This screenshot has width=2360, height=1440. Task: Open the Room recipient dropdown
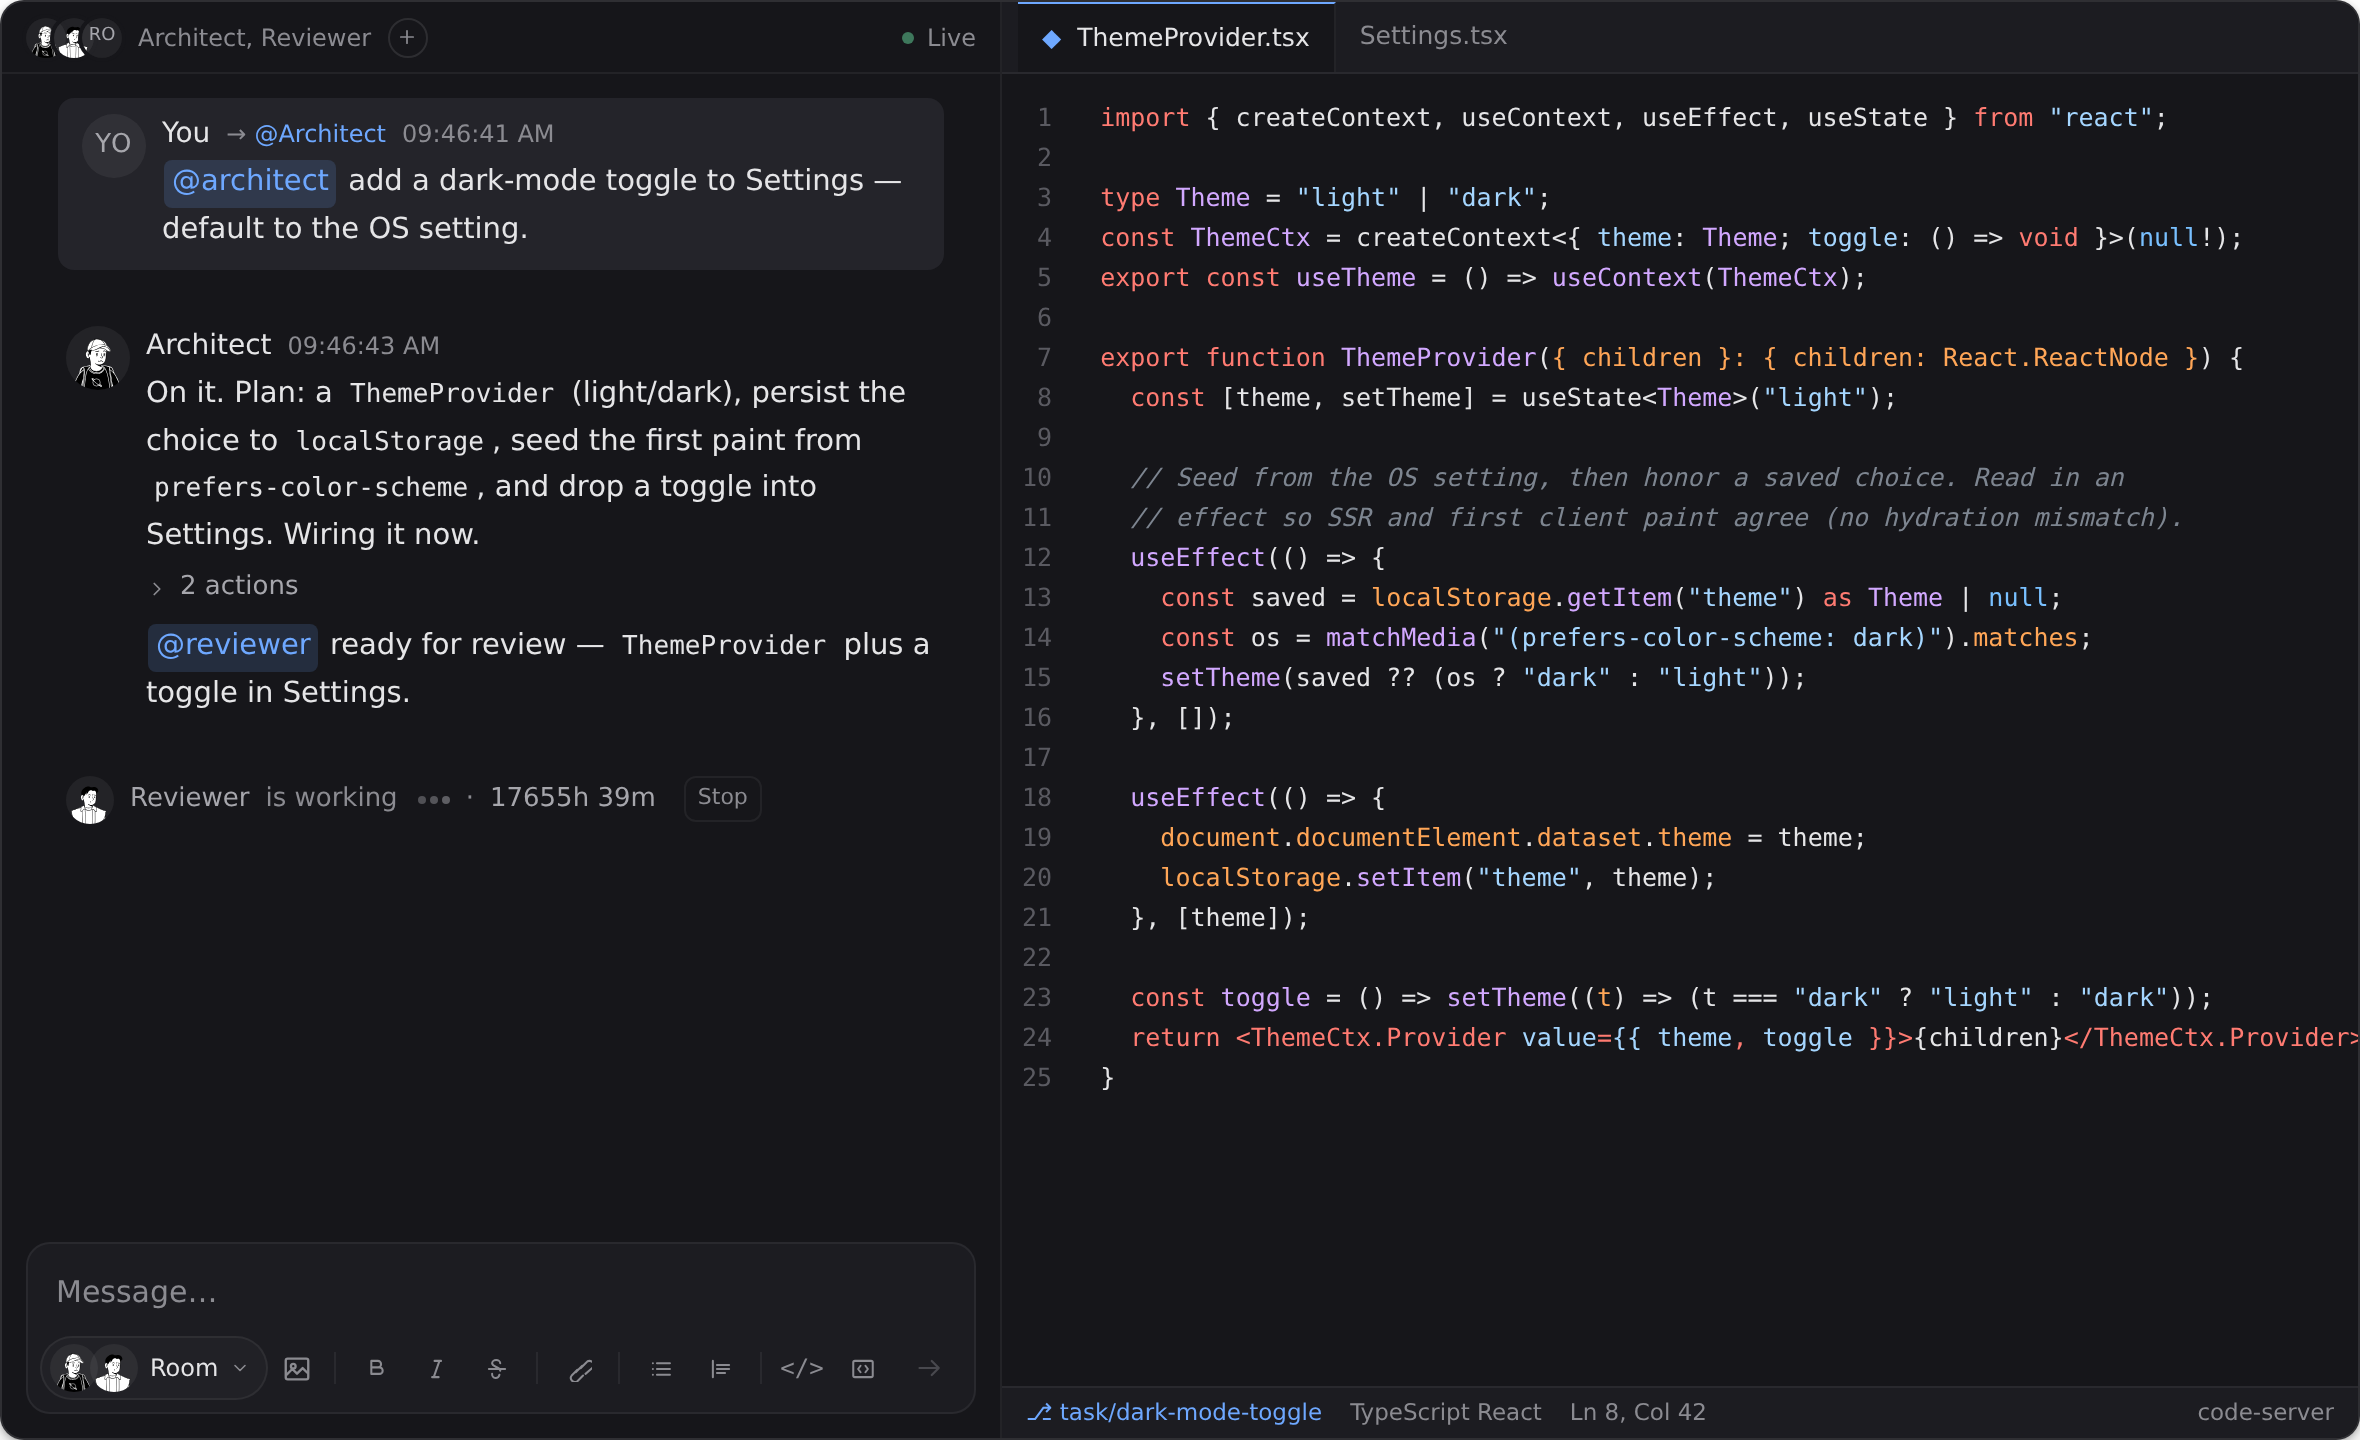click(x=154, y=1368)
